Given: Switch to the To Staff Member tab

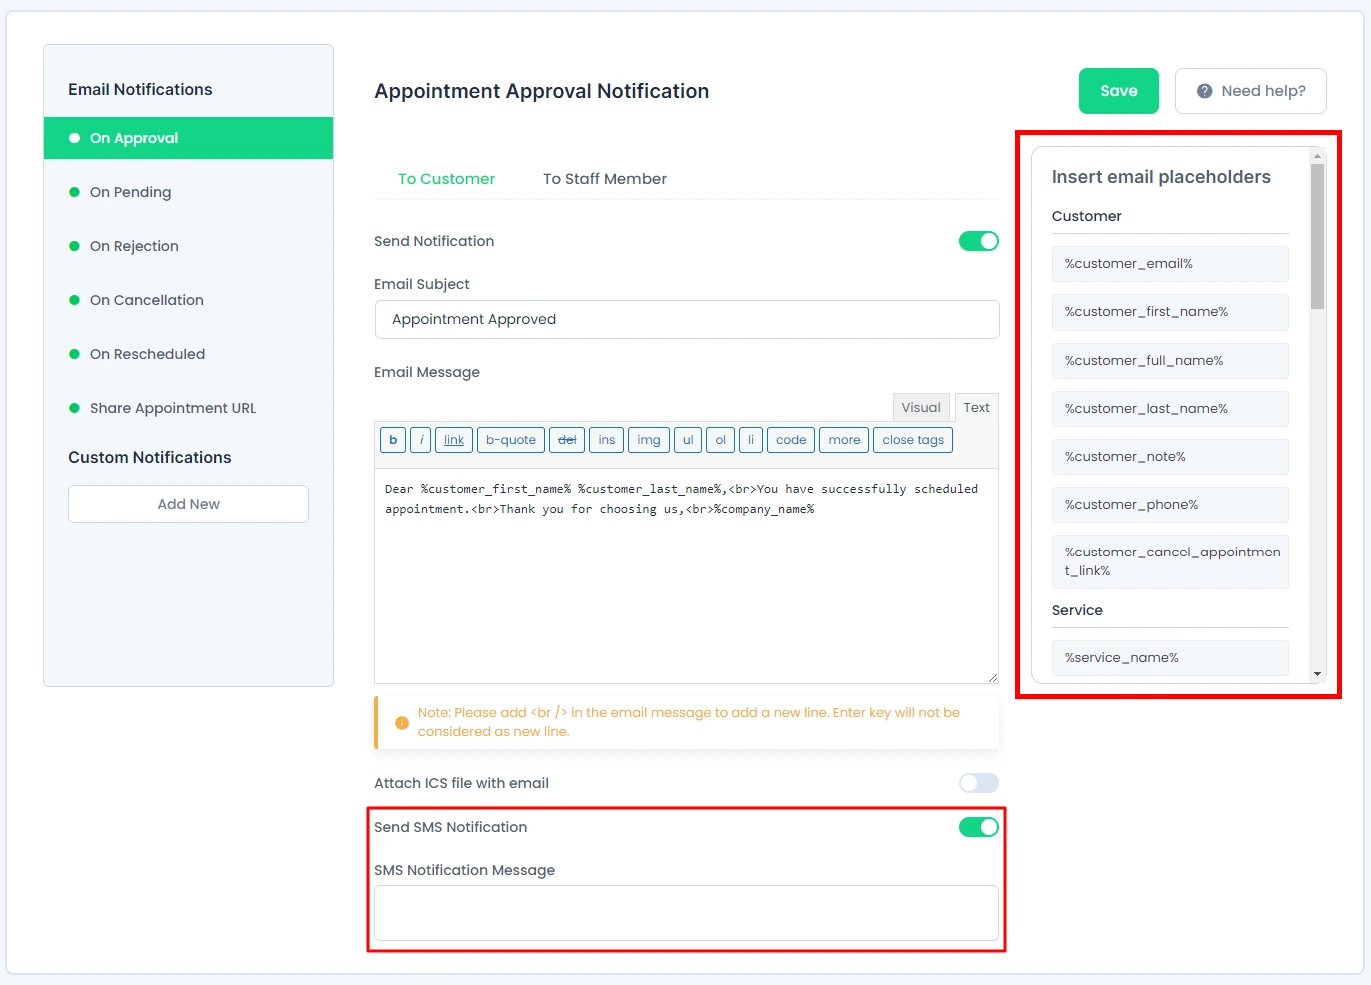Looking at the screenshot, I should coord(604,179).
